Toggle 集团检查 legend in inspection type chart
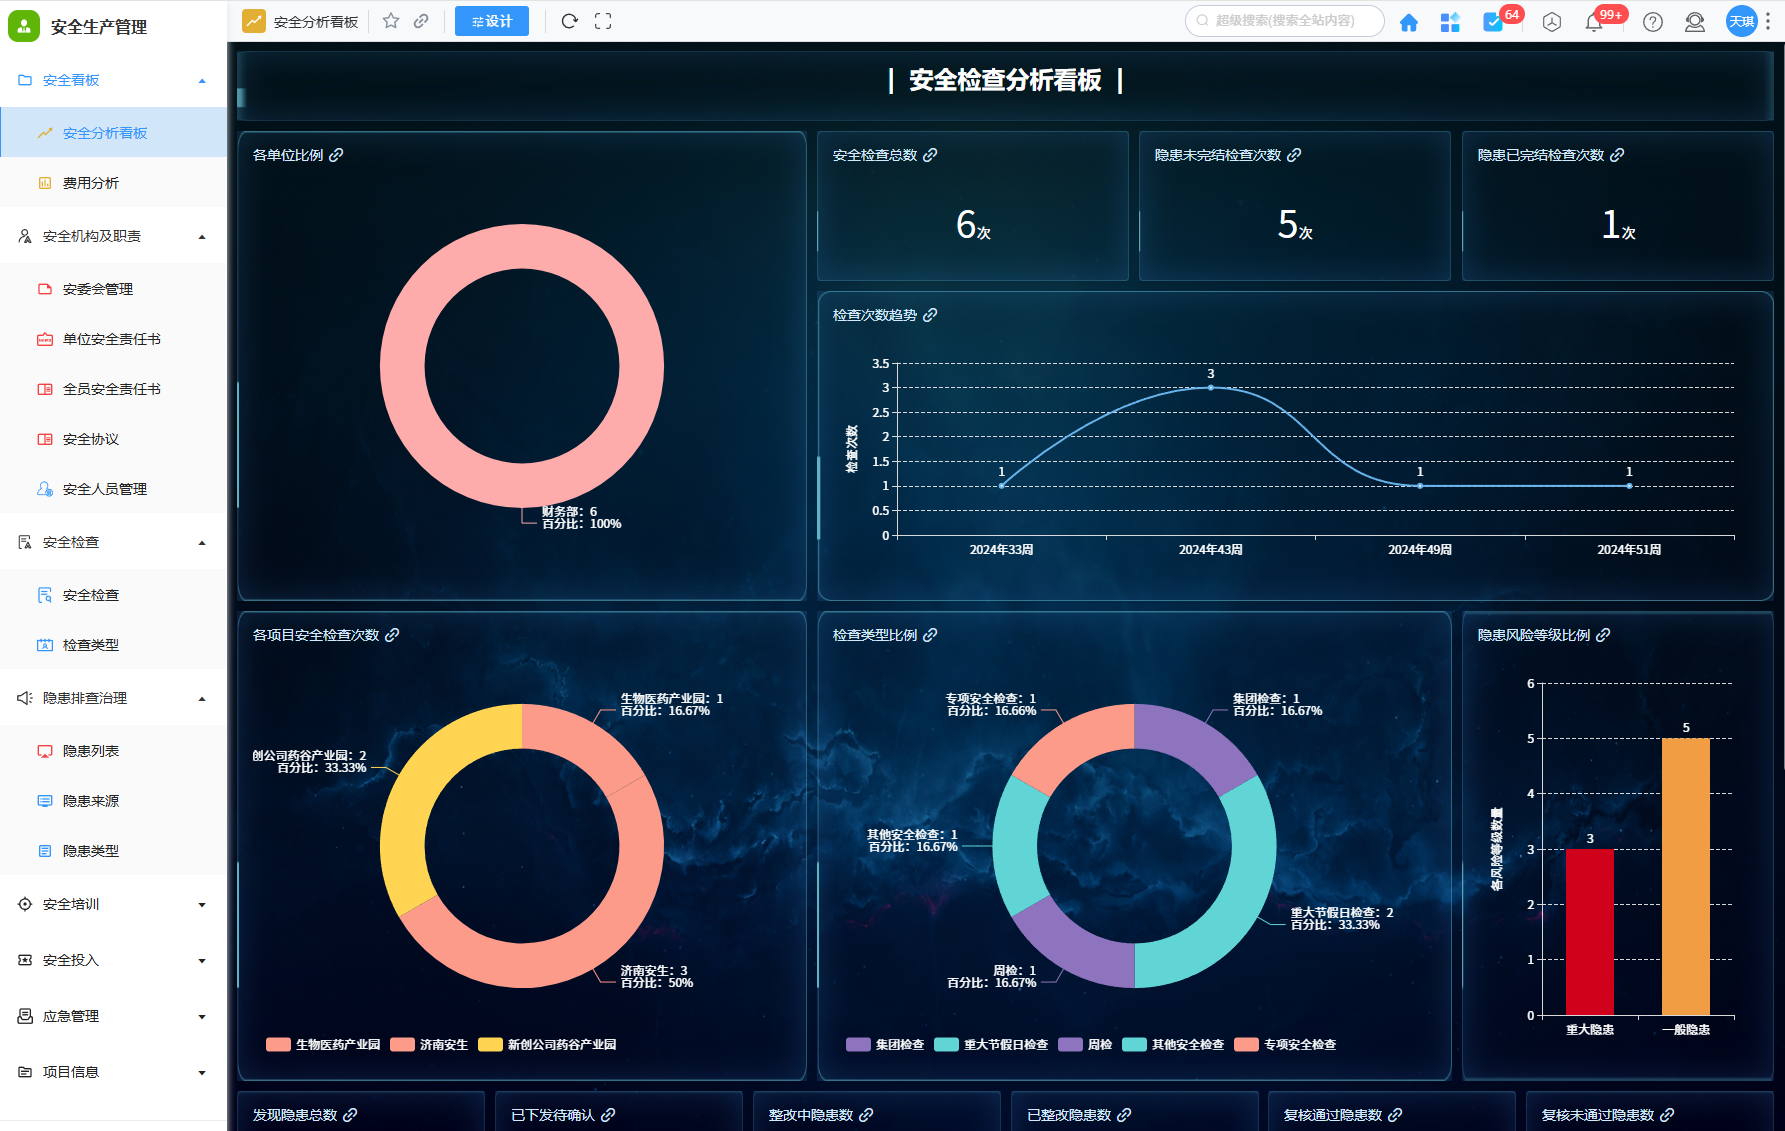This screenshot has height=1131, width=1785. [886, 1044]
